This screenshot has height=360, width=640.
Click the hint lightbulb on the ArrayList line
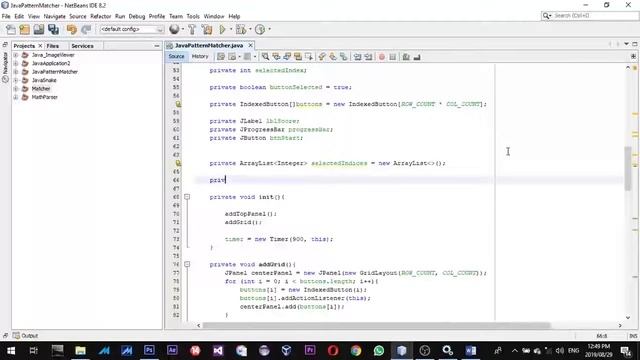[x=178, y=163]
